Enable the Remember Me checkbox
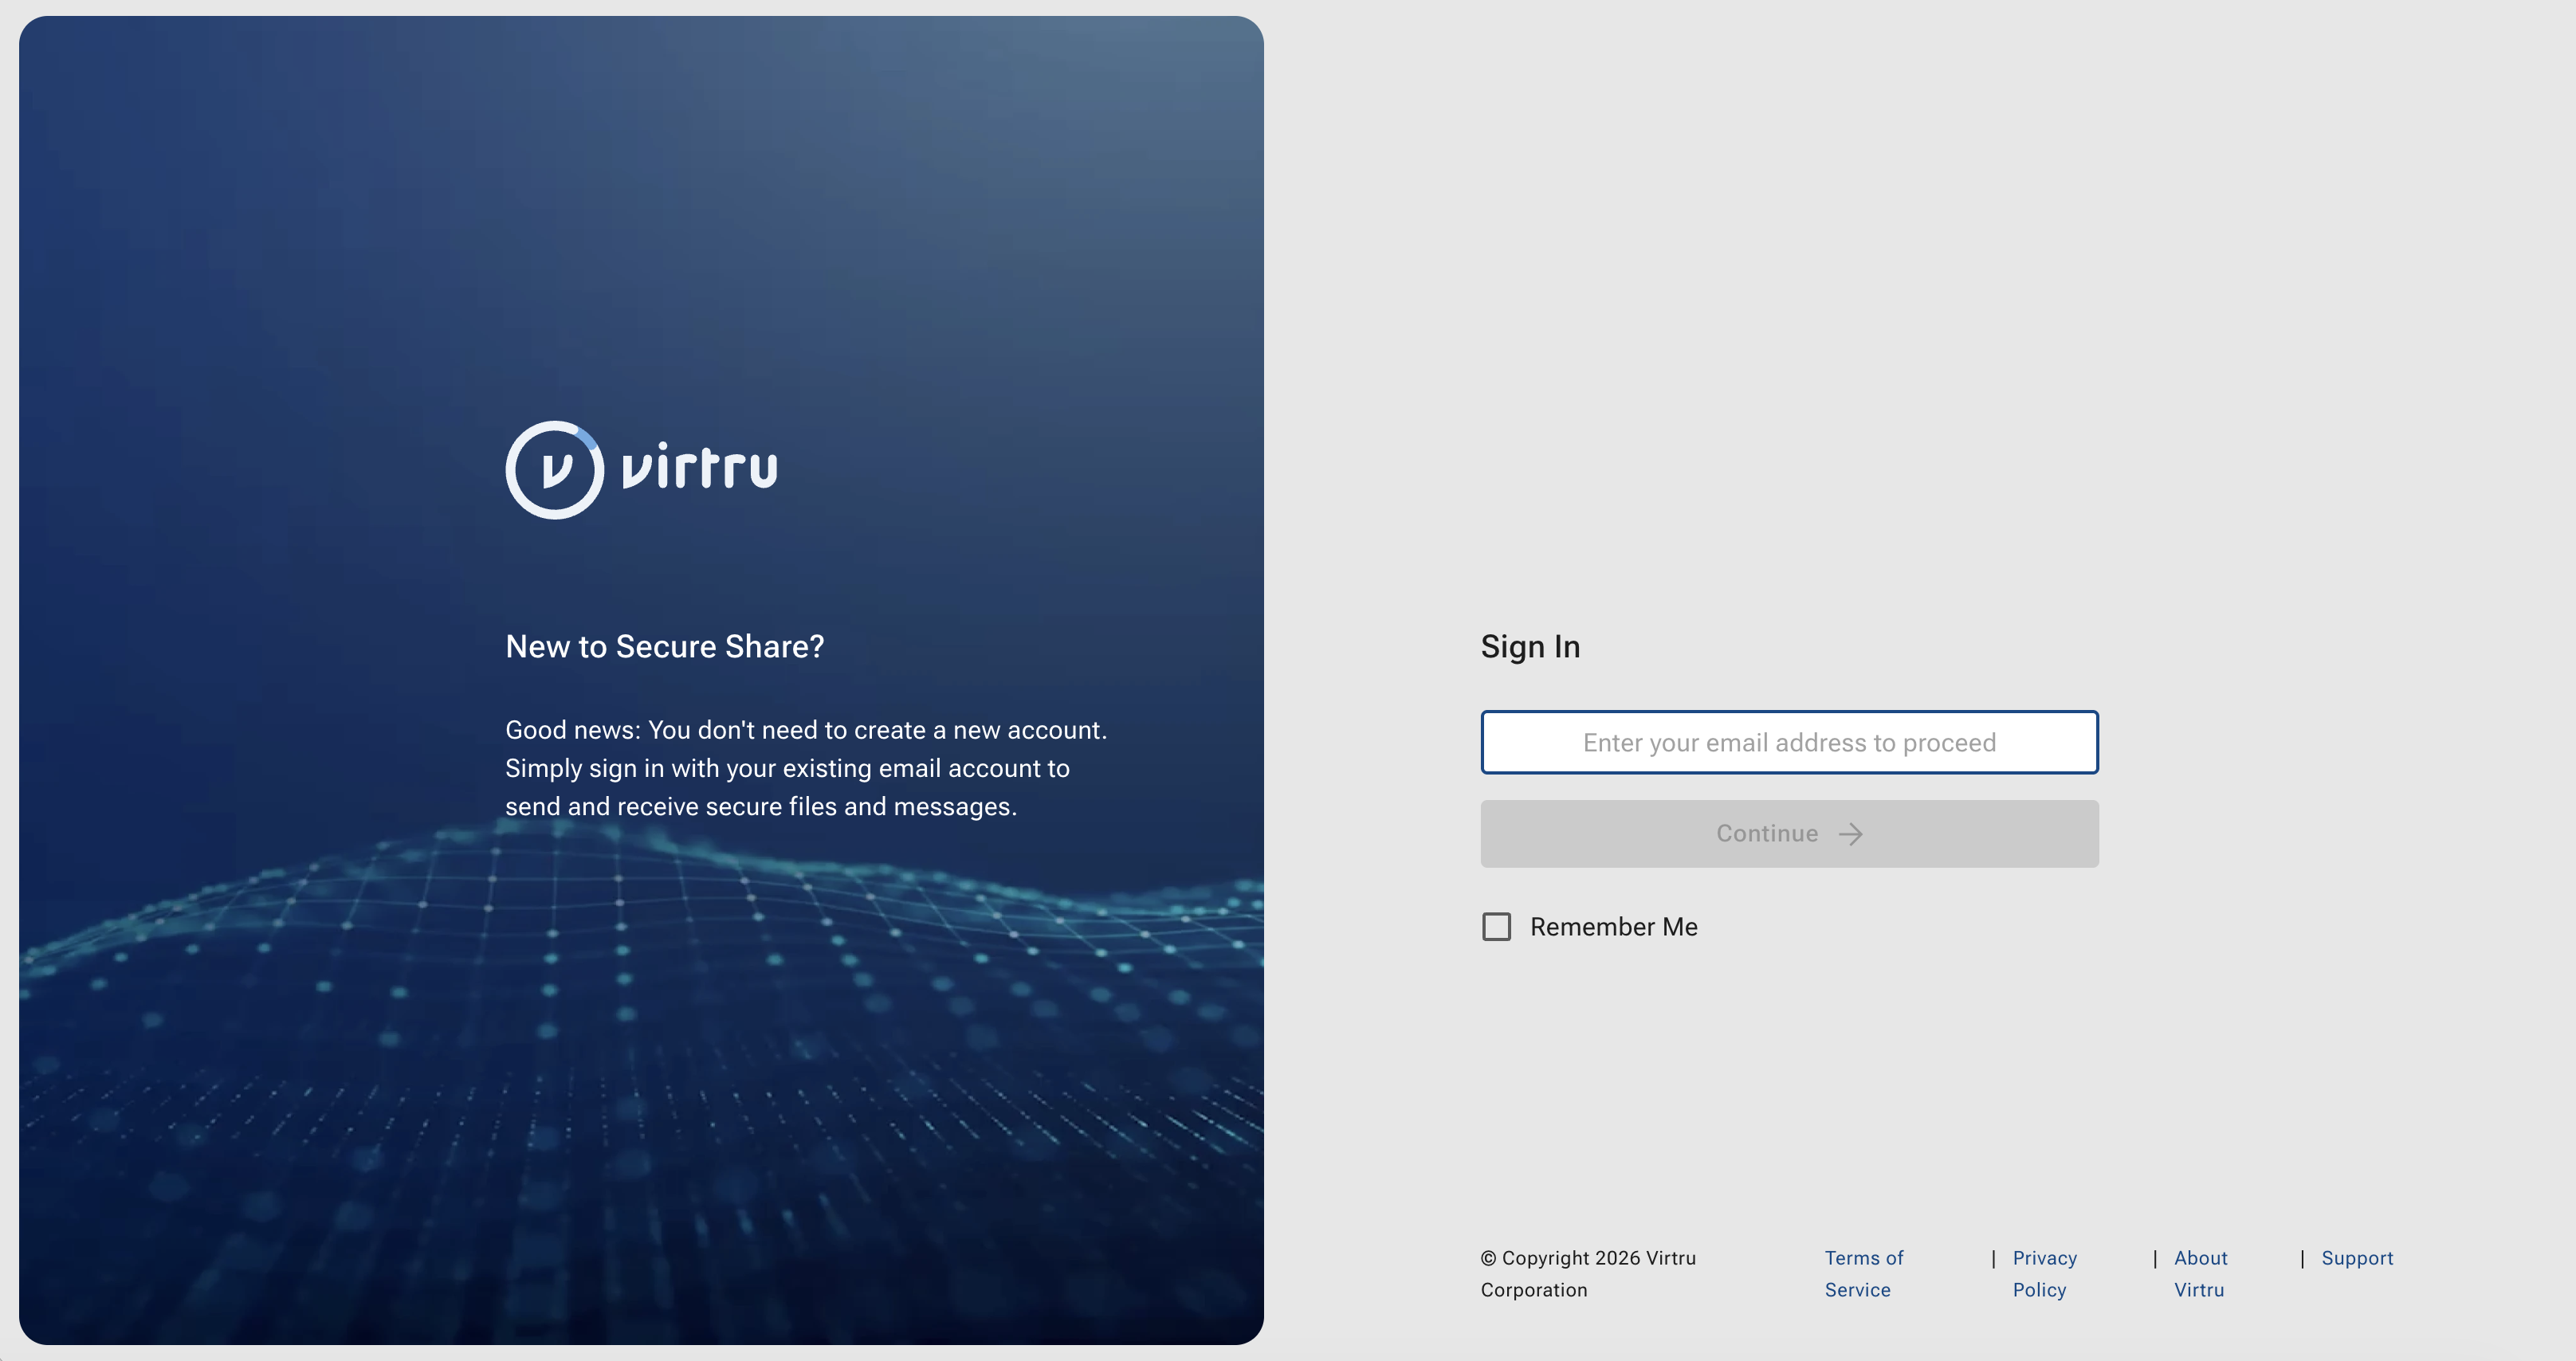 point(1496,927)
